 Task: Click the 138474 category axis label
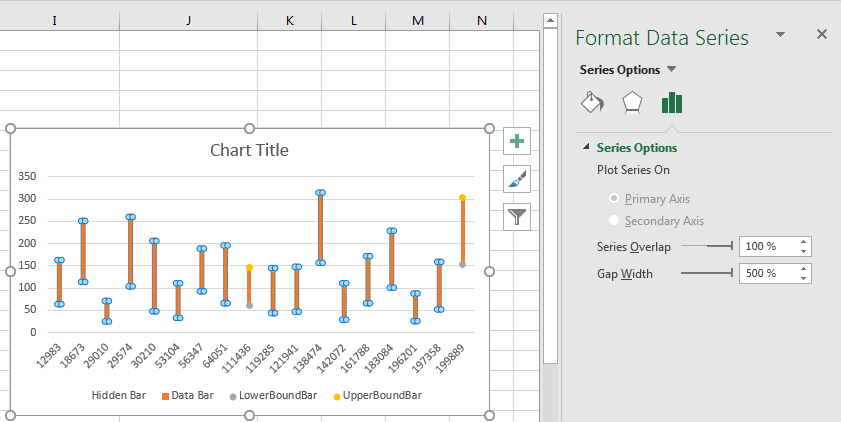[x=308, y=358]
